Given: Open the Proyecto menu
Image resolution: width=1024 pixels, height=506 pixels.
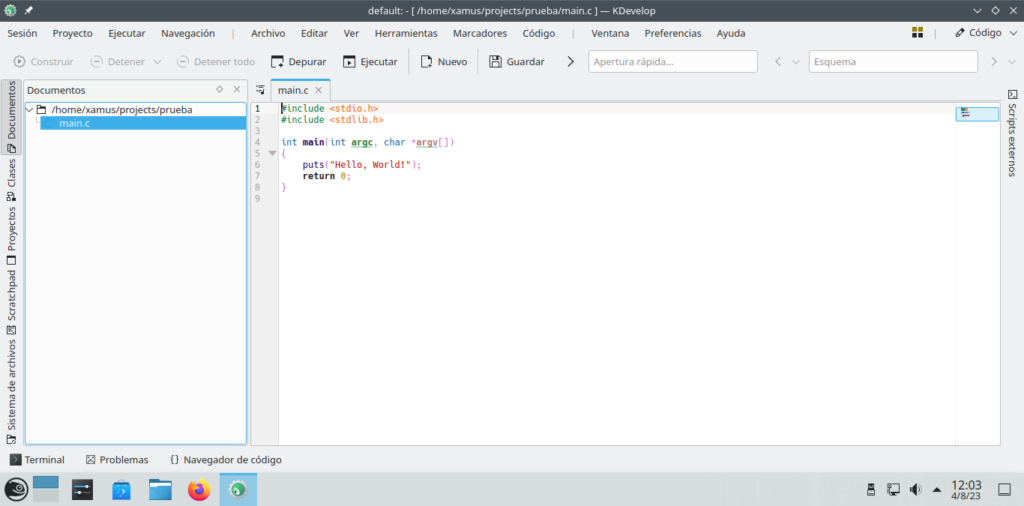Looking at the screenshot, I should tap(72, 33).
